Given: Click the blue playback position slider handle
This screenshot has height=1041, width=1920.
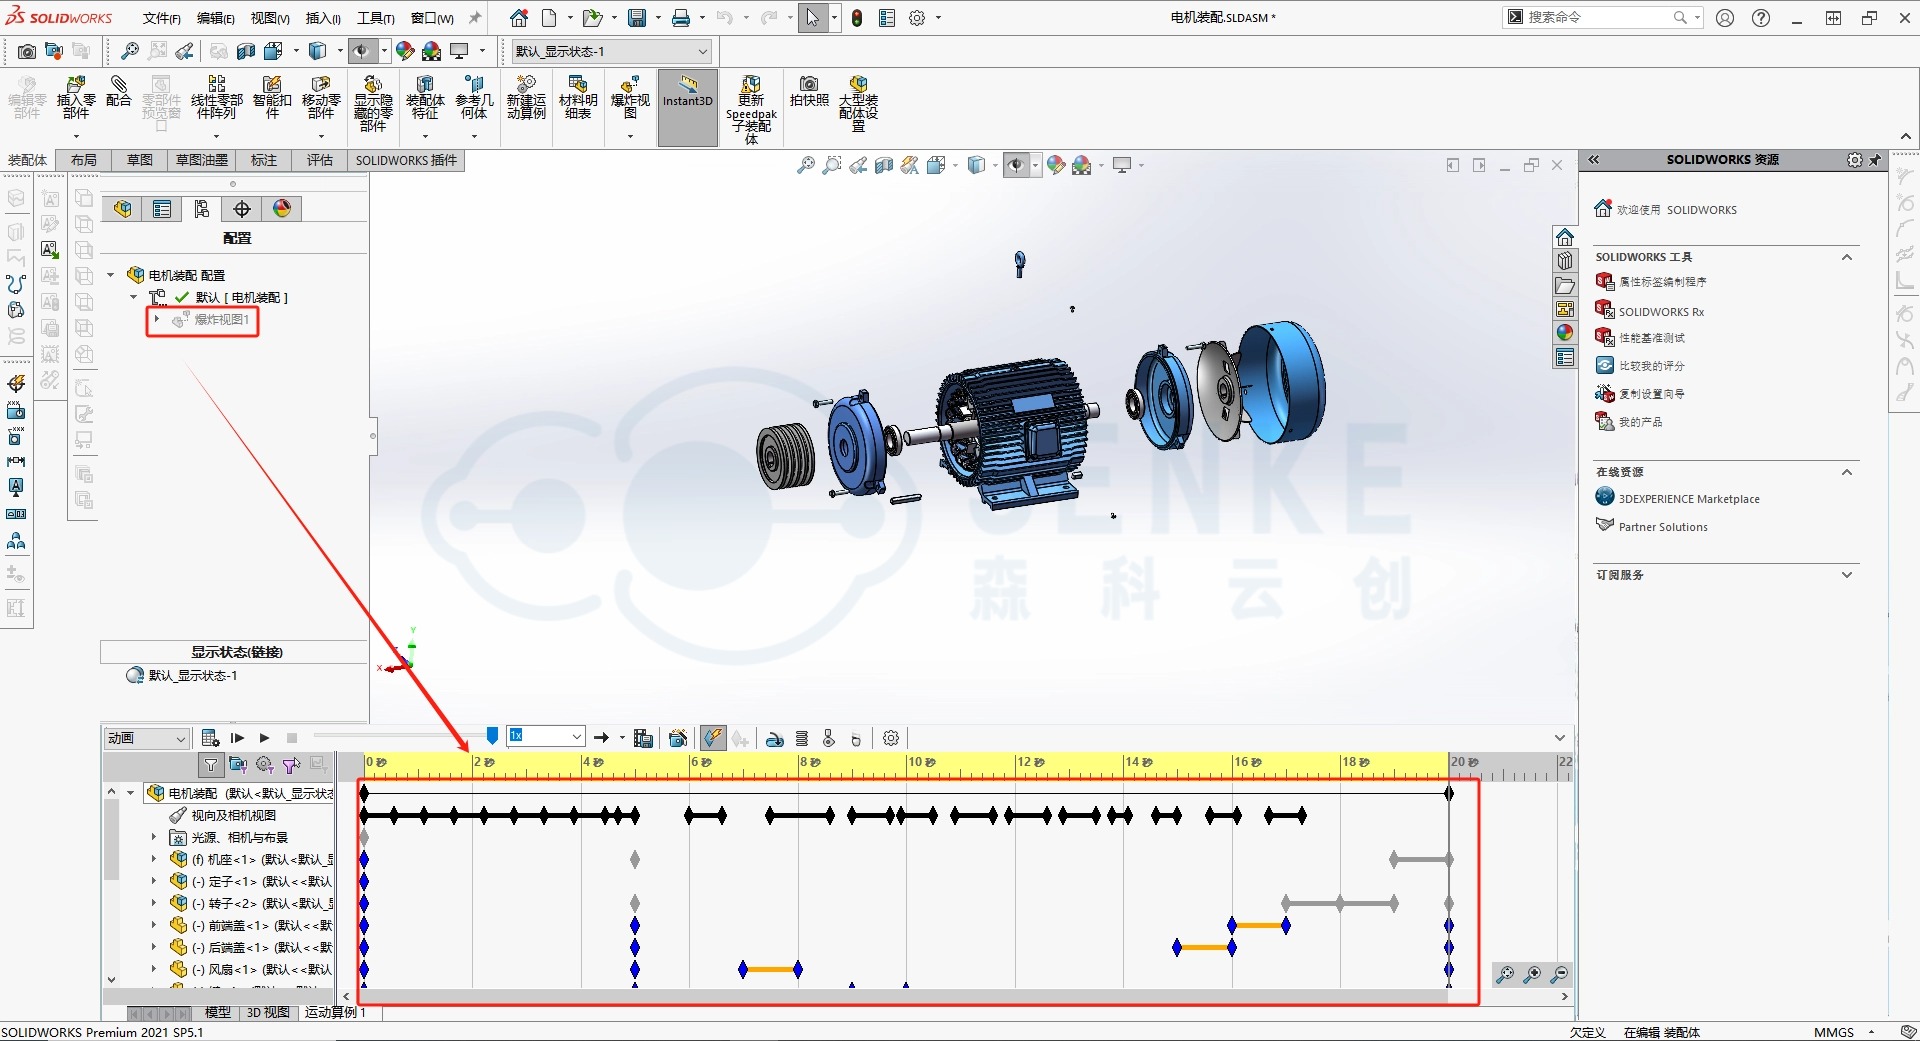Looking at the screenshot, I should coord(492,736).
